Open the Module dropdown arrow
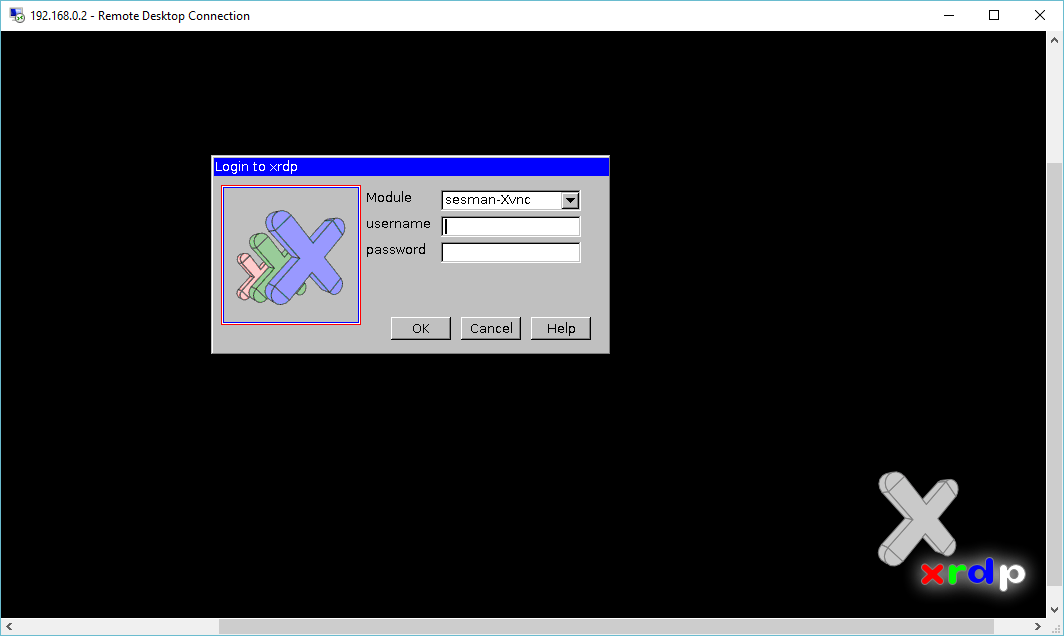Screen dimensions: 1064x636 570,200
